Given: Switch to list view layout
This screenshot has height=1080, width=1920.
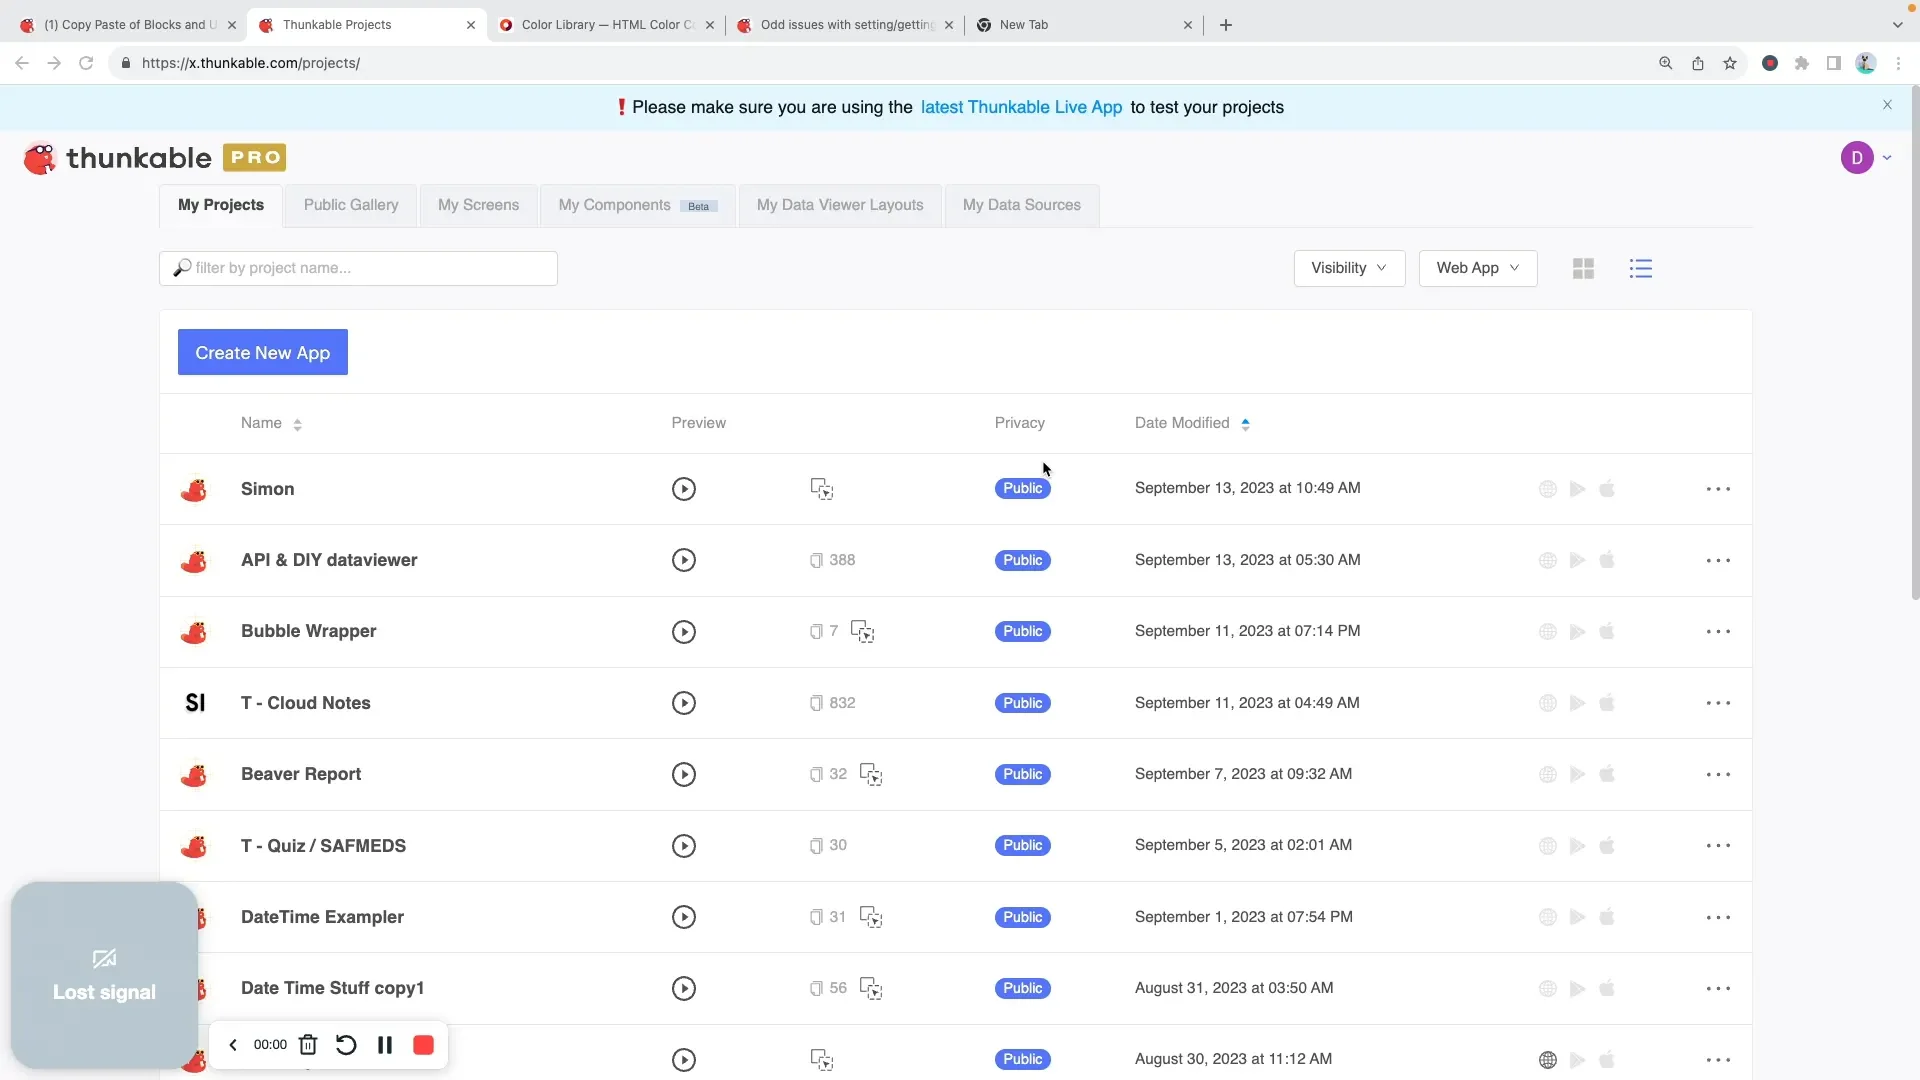Looking at the screenshot, I should (1641, 268).
